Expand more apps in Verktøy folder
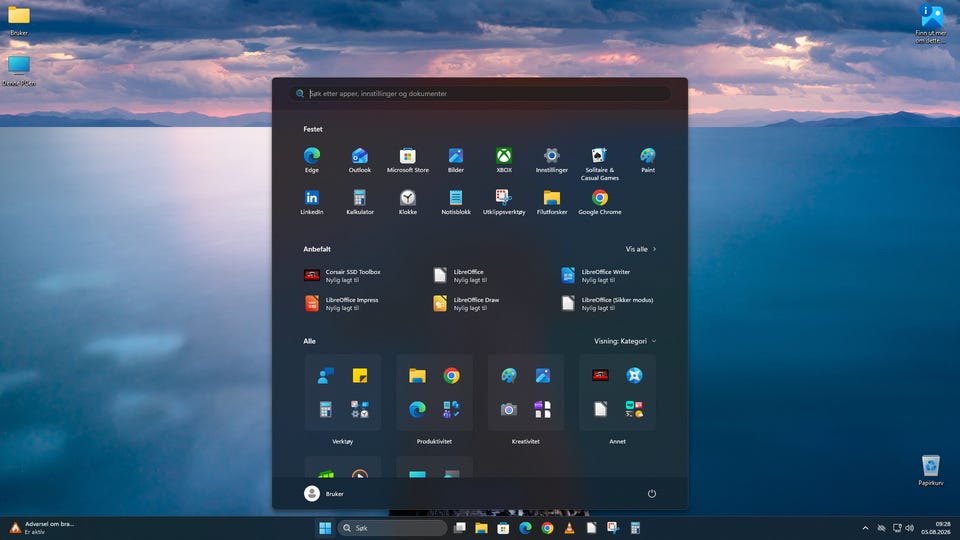Image resolution: width=960 pixels, height=540 pixels. pyautogui.click(x=359, y=409)
